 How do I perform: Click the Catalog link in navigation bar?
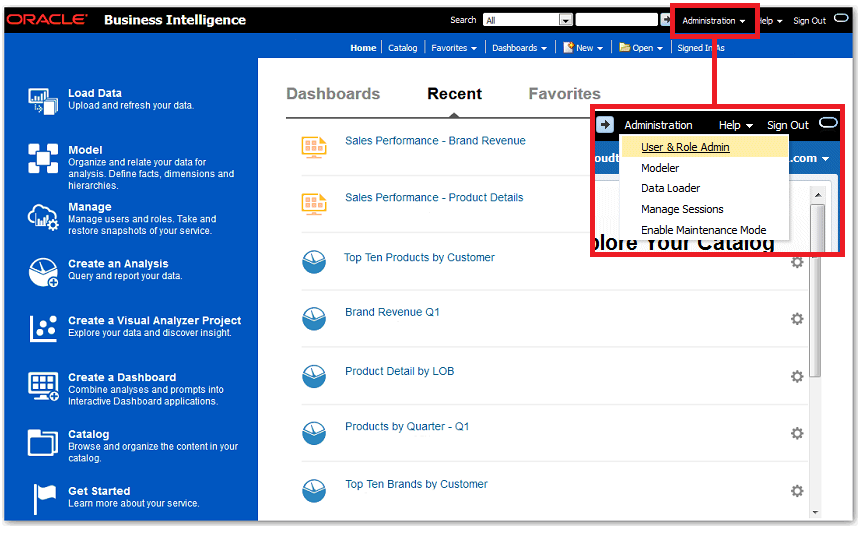point(402,48)
